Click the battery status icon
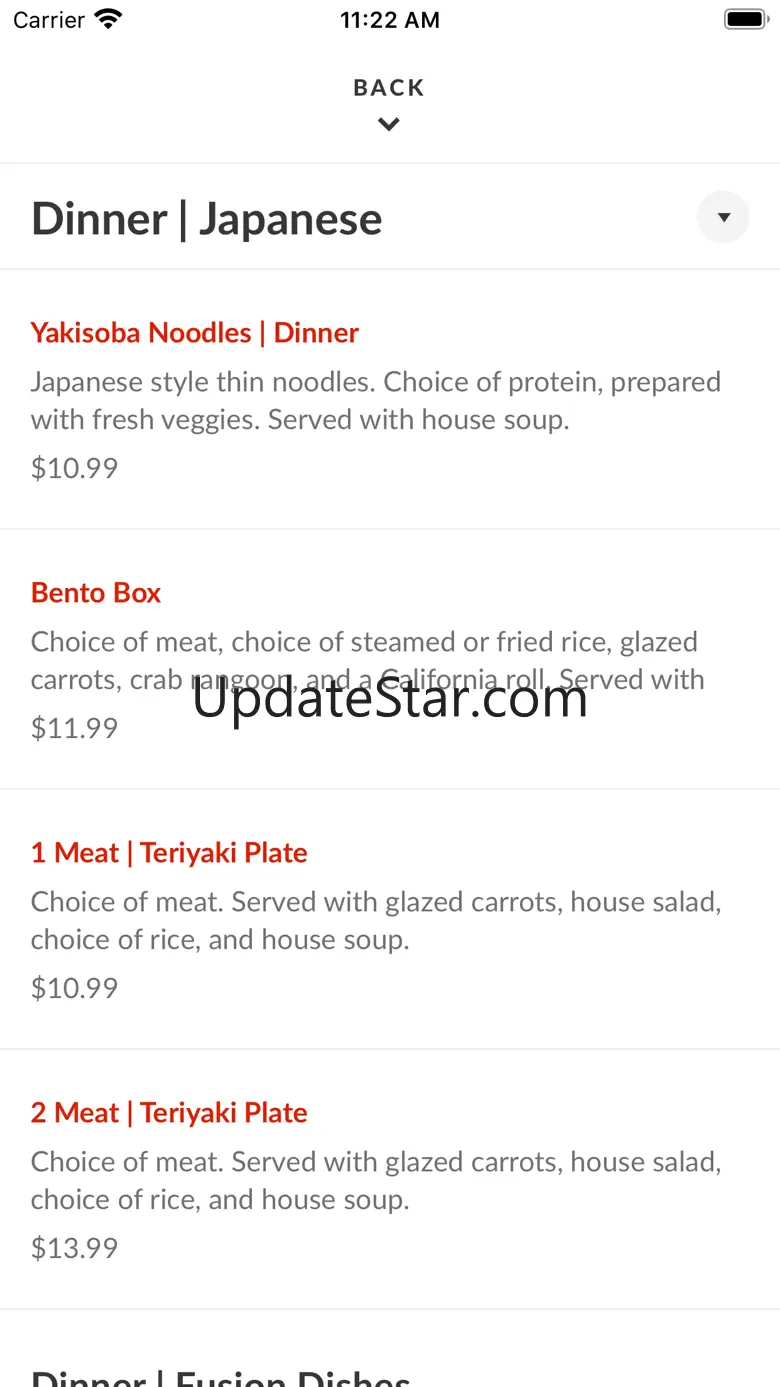The height and width of the screenshot is (1387, 780). click(745, 19)
